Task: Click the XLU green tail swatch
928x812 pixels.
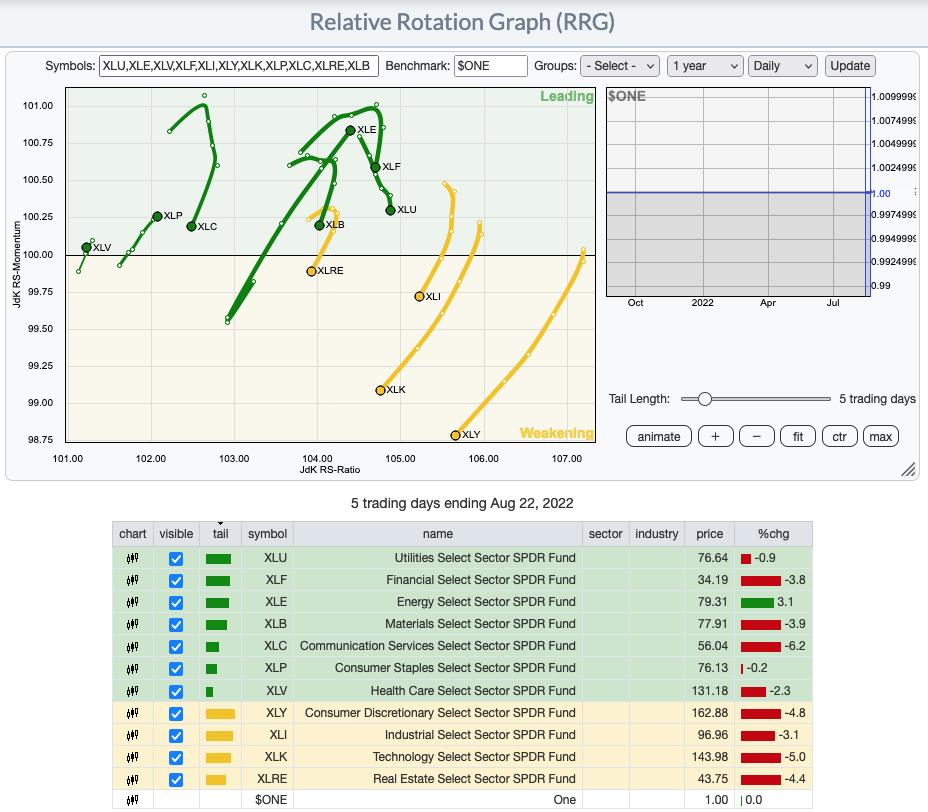Action: pyautogui.click(x=218, y=559)
